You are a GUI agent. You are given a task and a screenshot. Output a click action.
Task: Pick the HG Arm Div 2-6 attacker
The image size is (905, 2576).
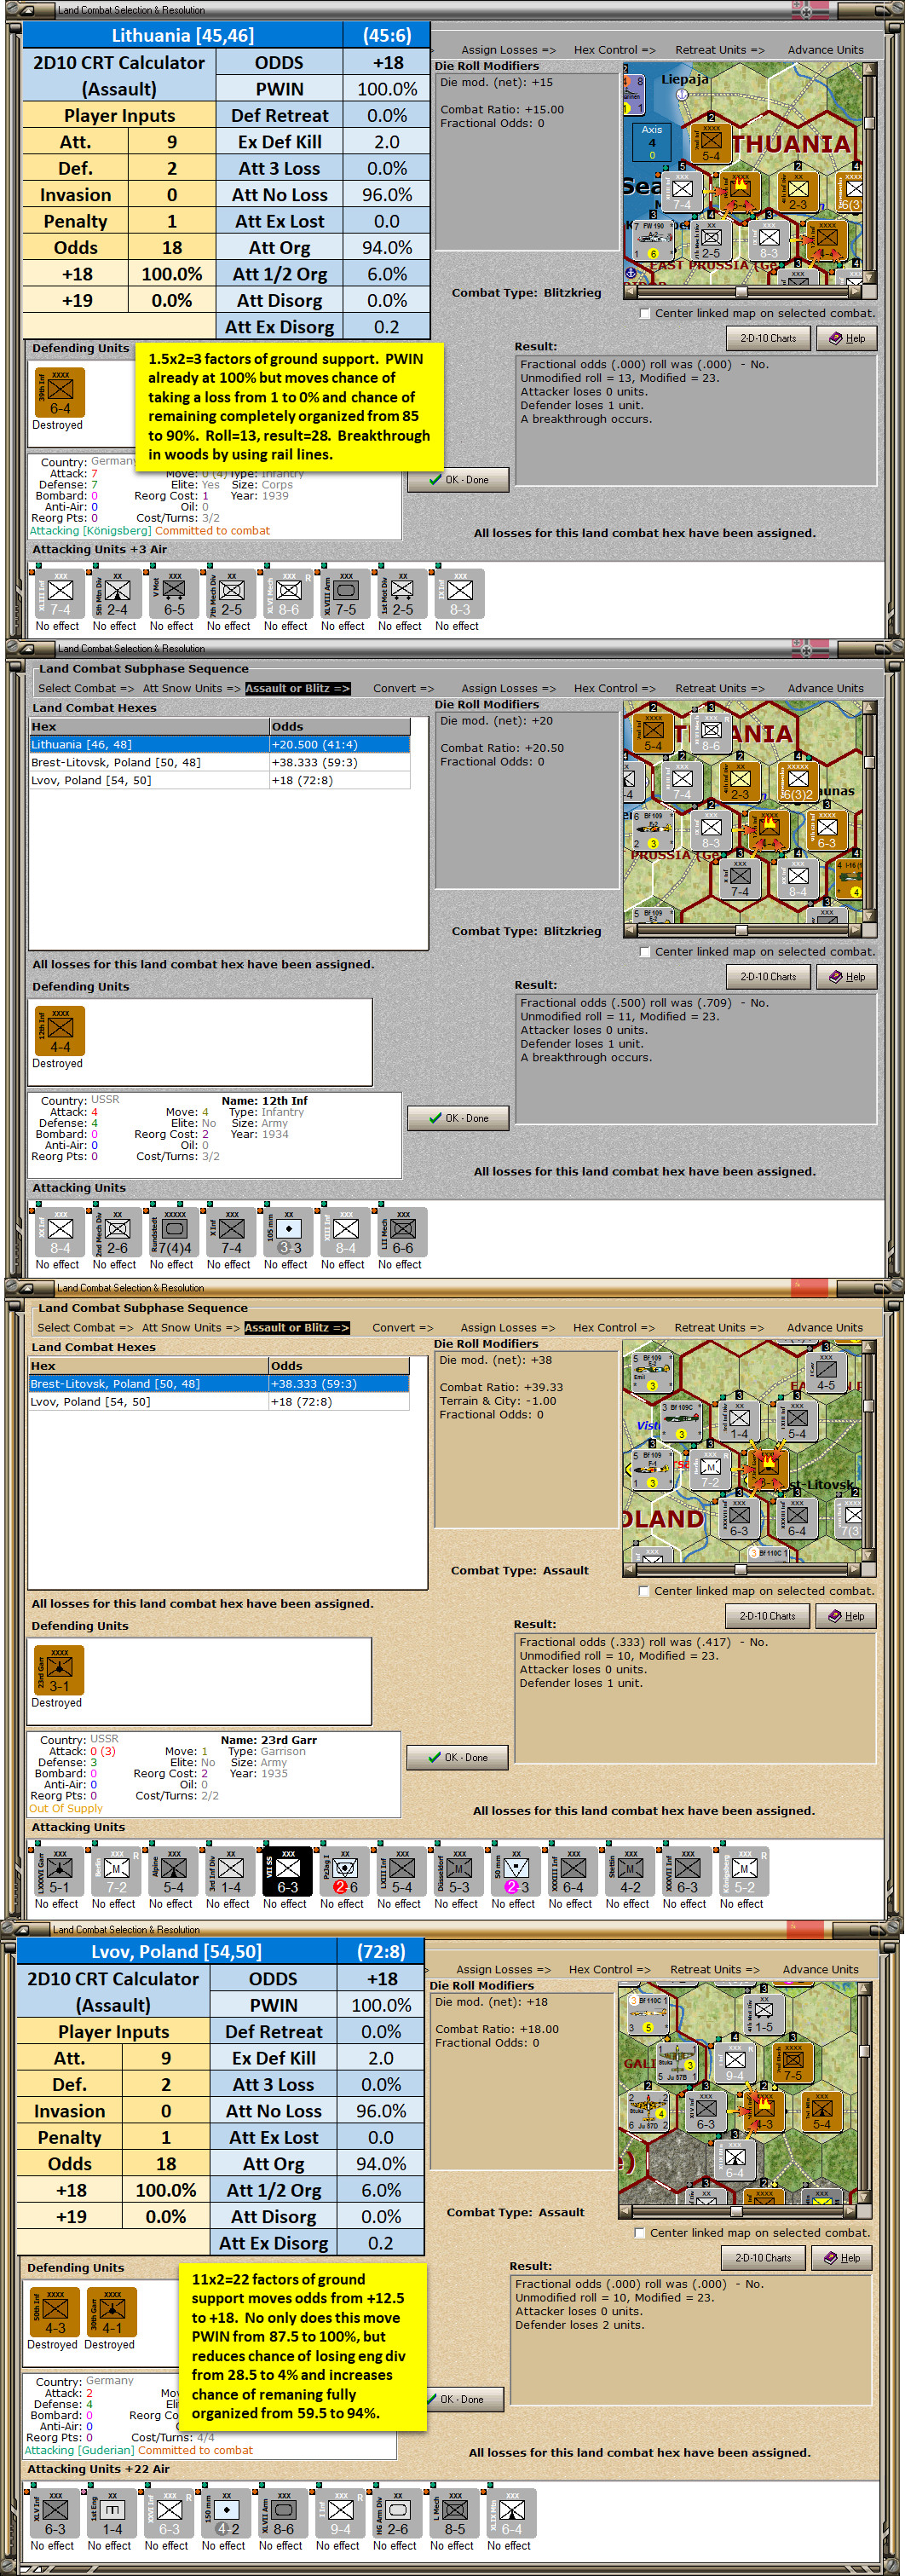point(397,2513)
